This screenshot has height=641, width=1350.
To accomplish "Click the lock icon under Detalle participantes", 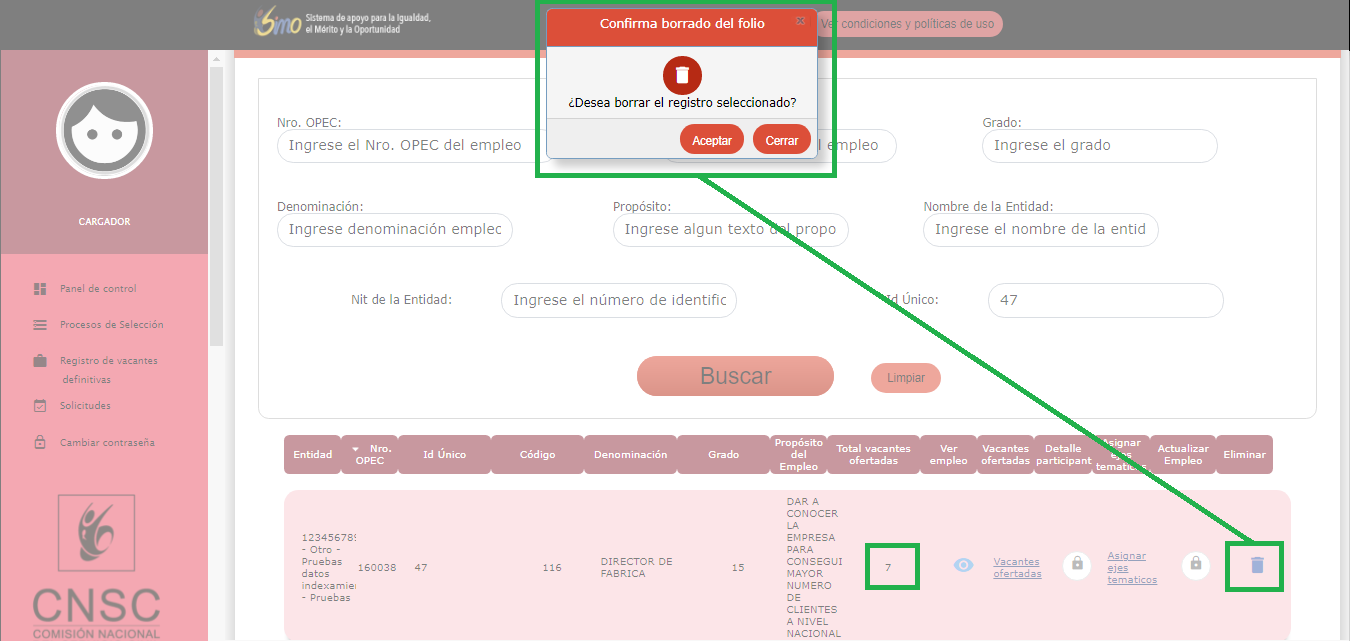I will [1077, 564].
